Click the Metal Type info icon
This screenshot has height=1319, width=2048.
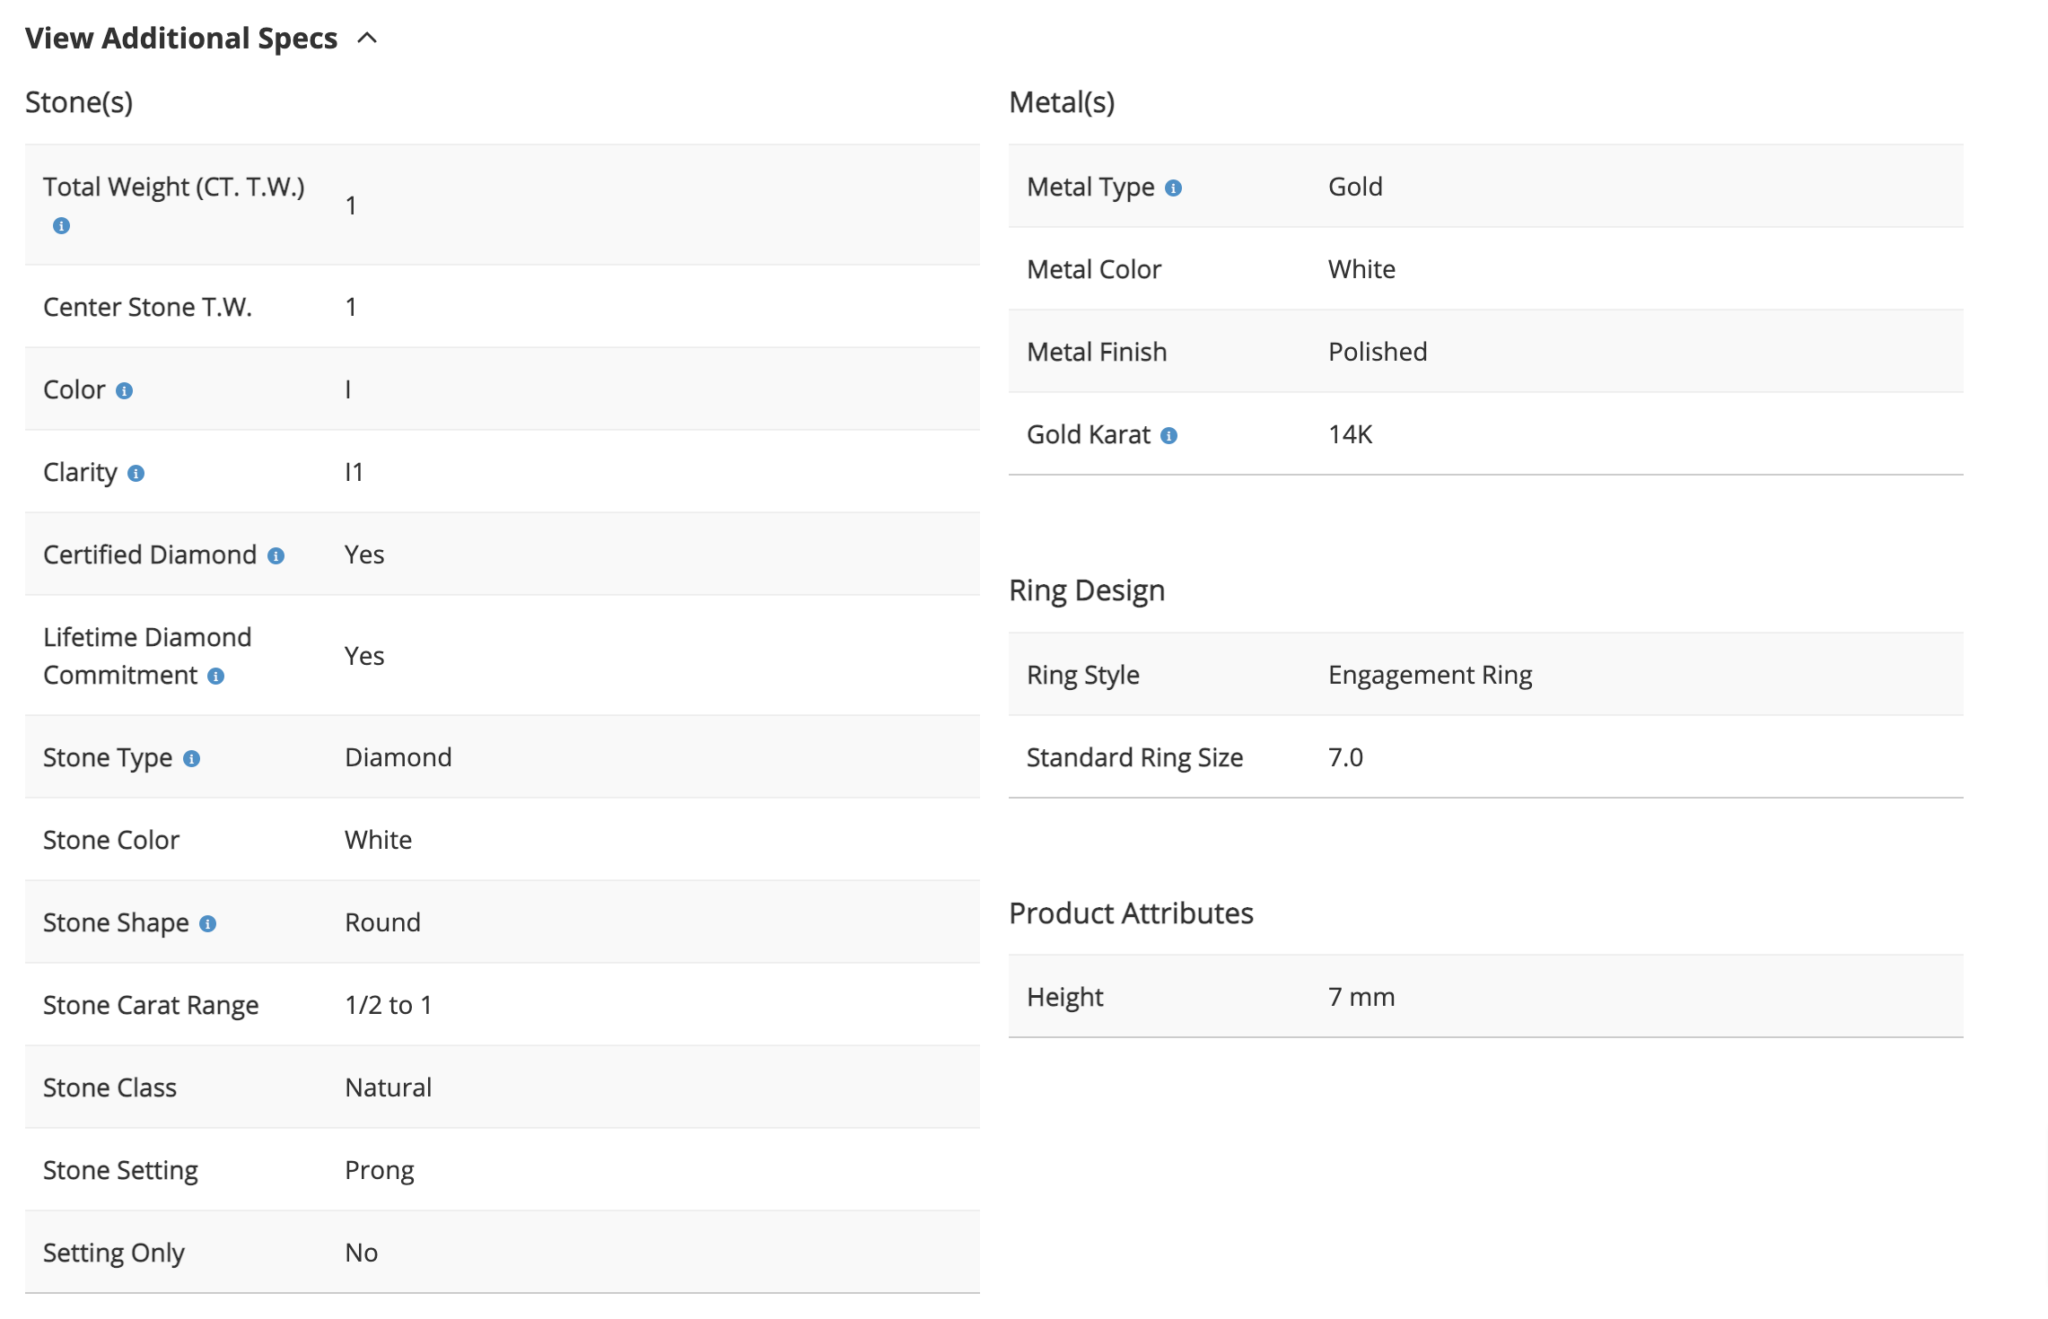pyautogui.click(x=1174, y=188)
